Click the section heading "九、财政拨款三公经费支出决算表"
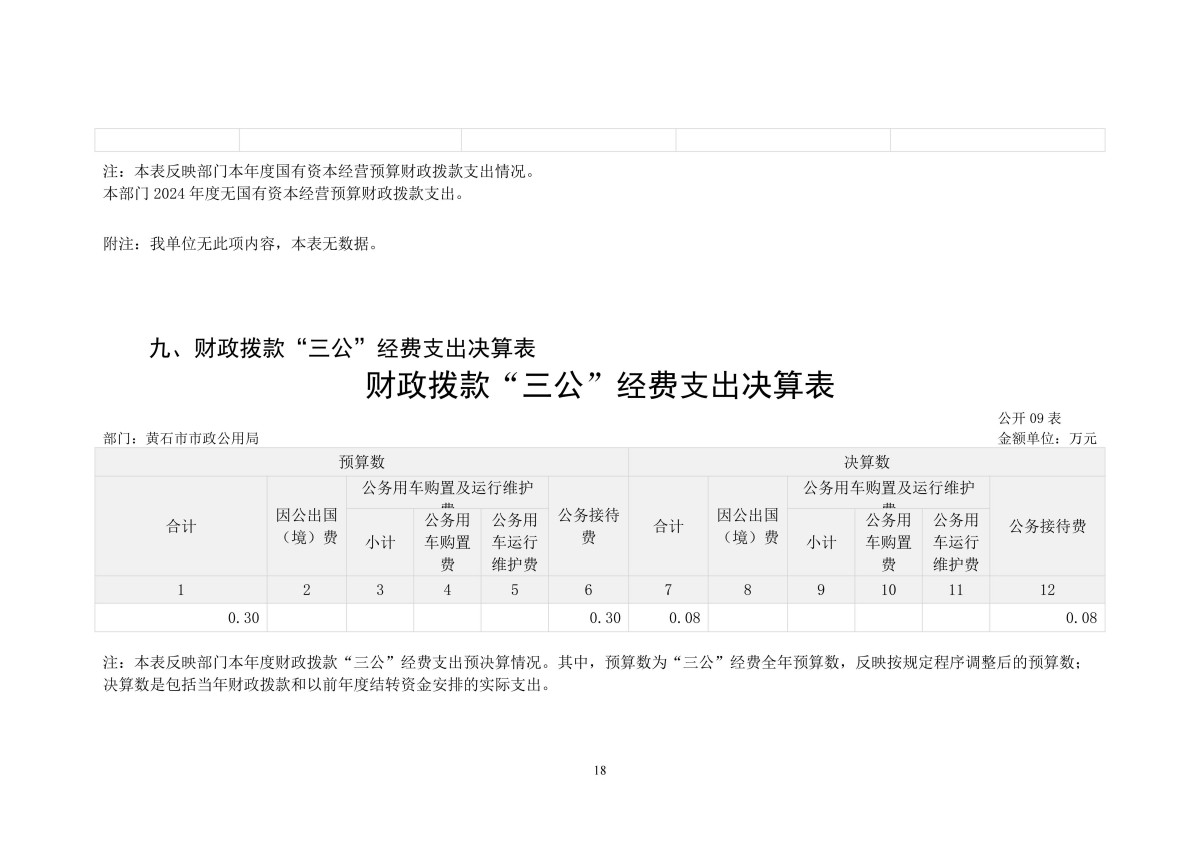1200x848 pixels. (x=342, y=348)
